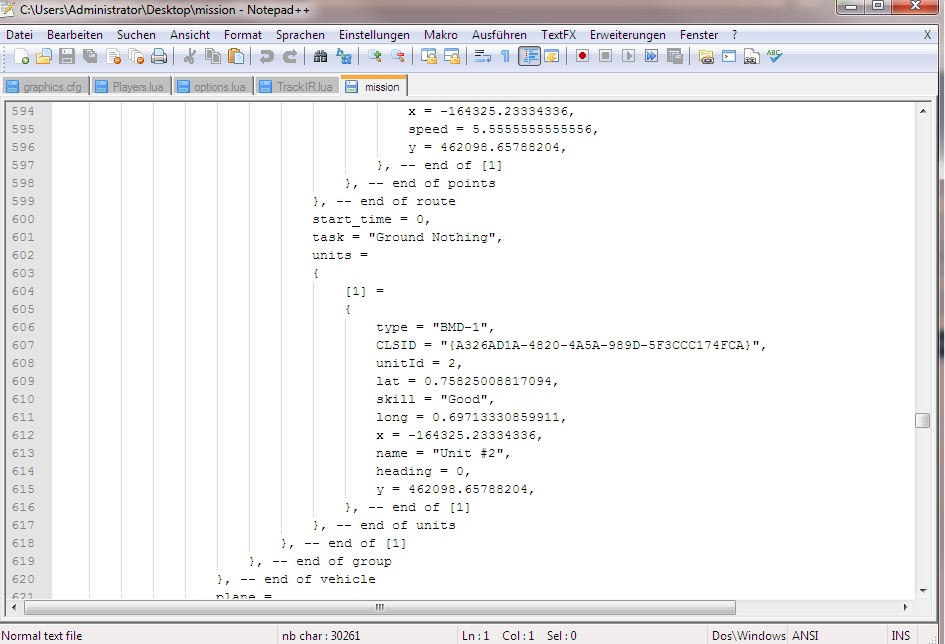Image resolution: width=945 pixels, height=644 pixels.
Task: Toggle show all characters pilcrow icon
Action: click(505, 57)
